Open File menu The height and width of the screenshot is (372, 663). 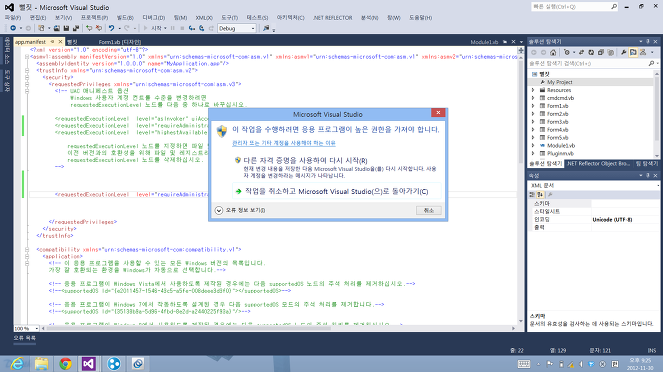click(x=13, y=18)
